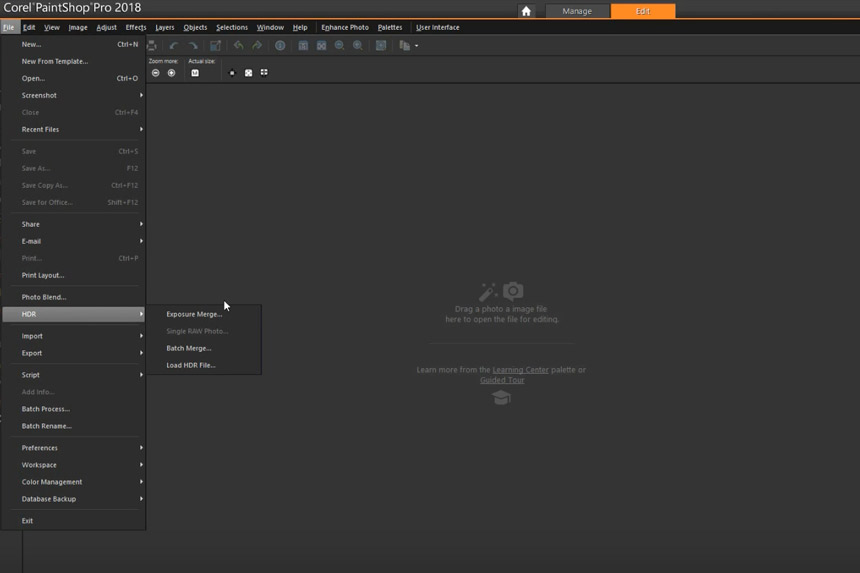Open the Image Information icon
860x573 pixels.
point(280,46)
